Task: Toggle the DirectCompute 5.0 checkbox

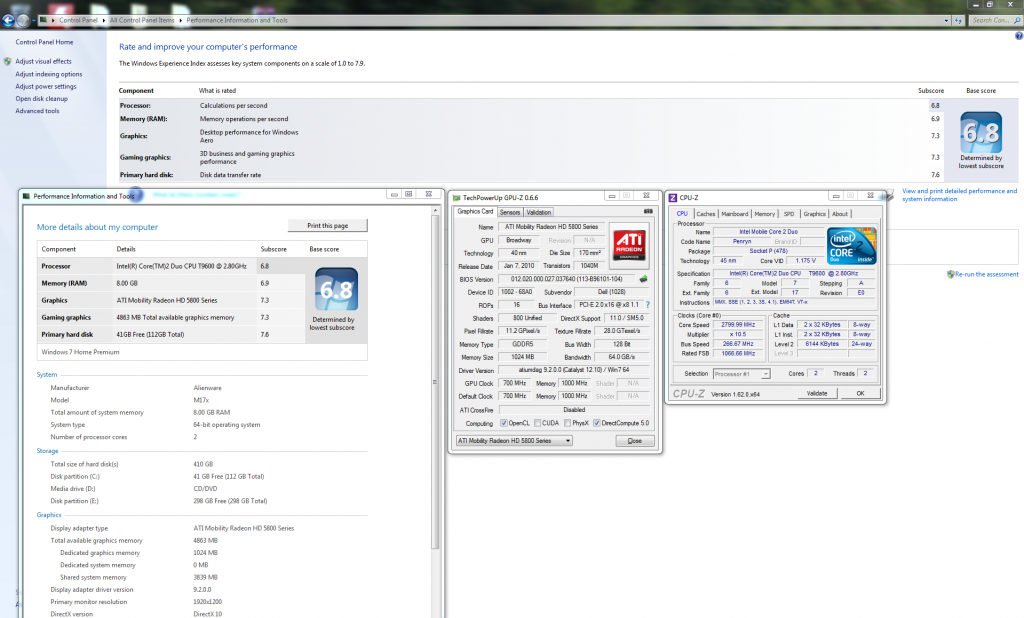Action: coord(596,423)
